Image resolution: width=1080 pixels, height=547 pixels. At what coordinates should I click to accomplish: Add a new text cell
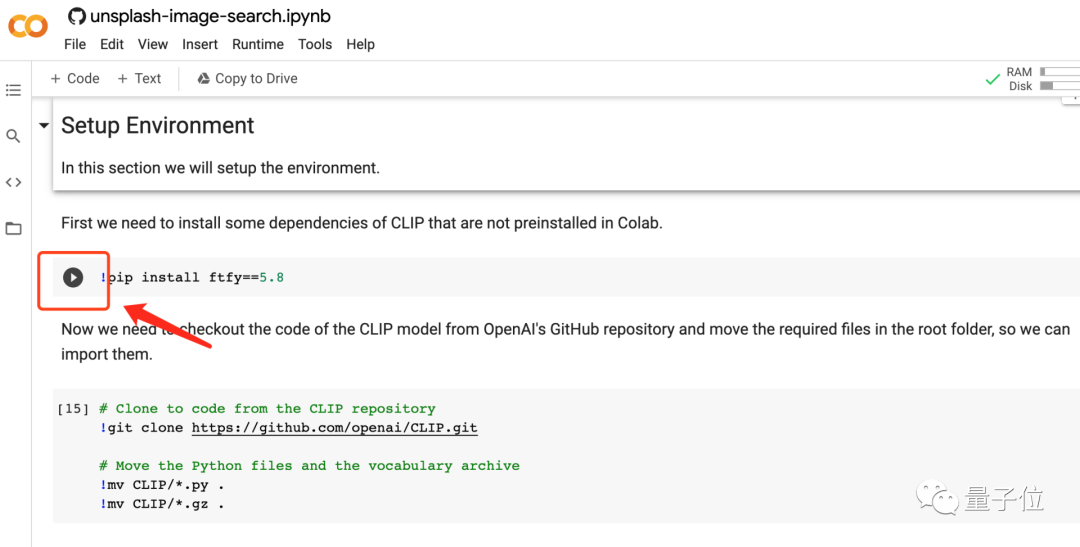point(139,78)
